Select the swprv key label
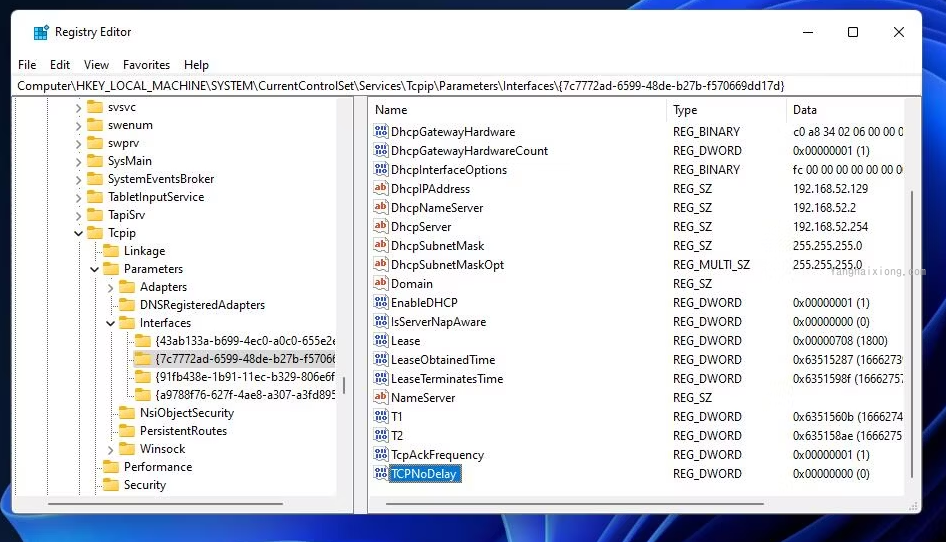 pyautogui.click(x=123, y=143)
